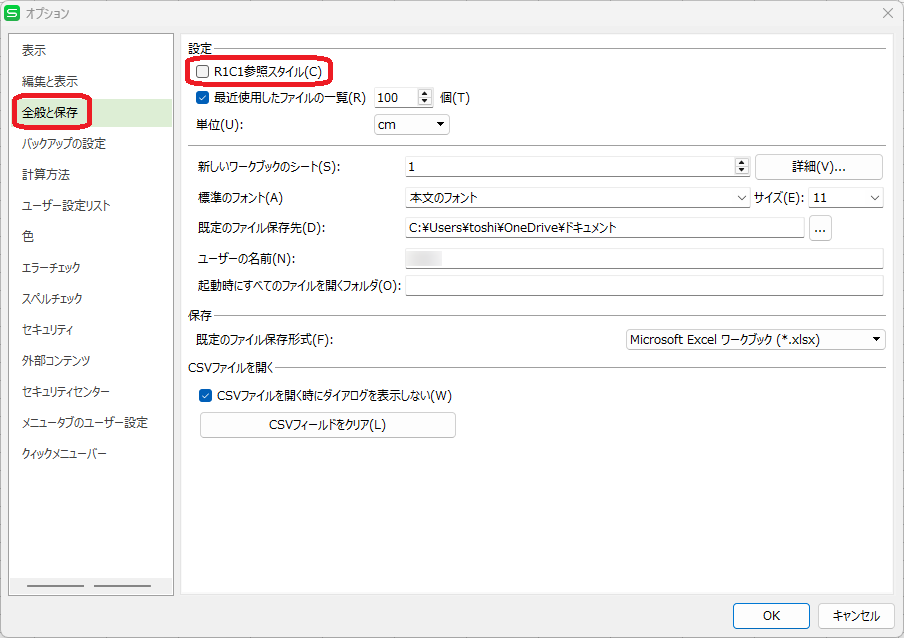The width and height of the screenshot is (904, 638).
Task: Click 起動時にすべてのファイルを開くフォルダ field
Action: [644, 285]
